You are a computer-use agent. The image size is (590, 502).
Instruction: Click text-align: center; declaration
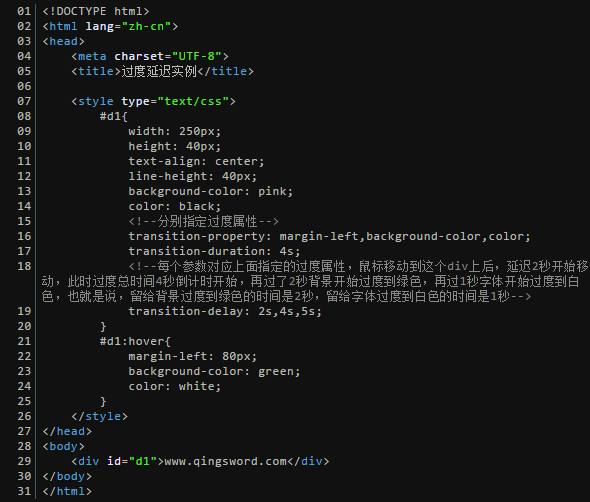[x=196, y=161]
